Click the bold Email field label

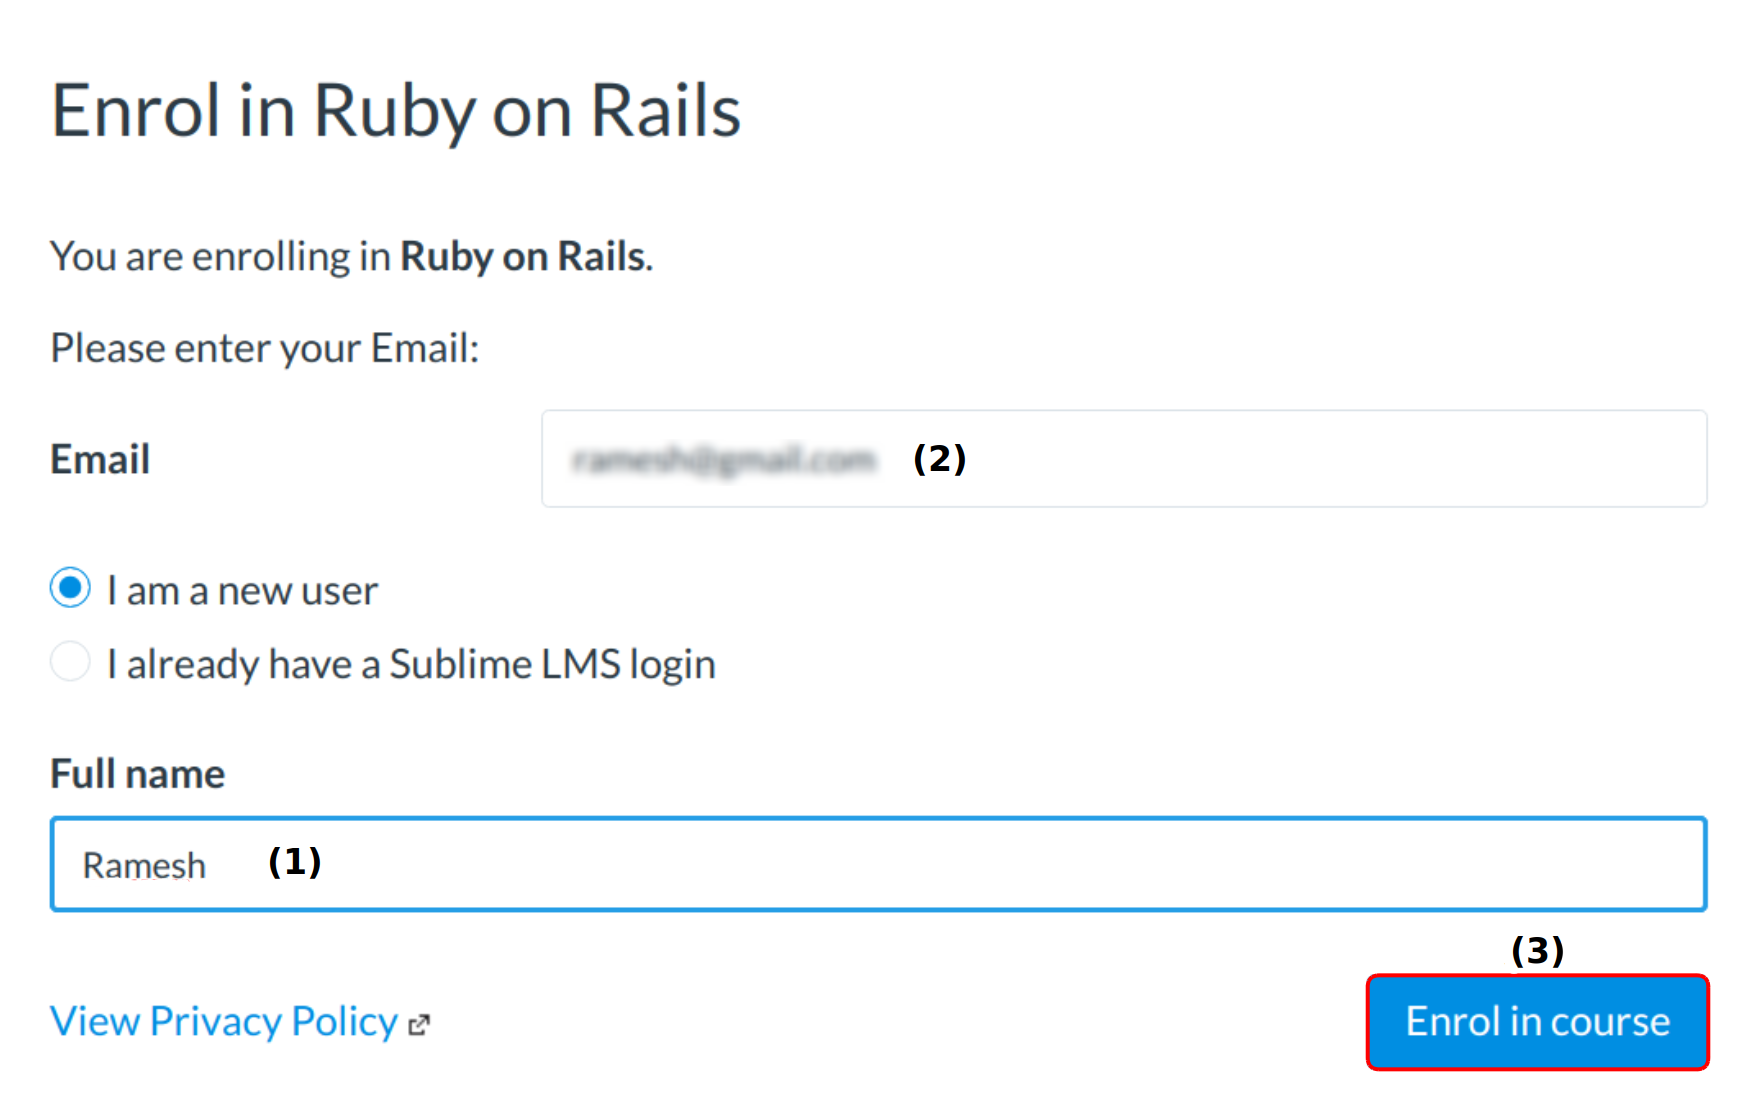click(x=100, y=460)
